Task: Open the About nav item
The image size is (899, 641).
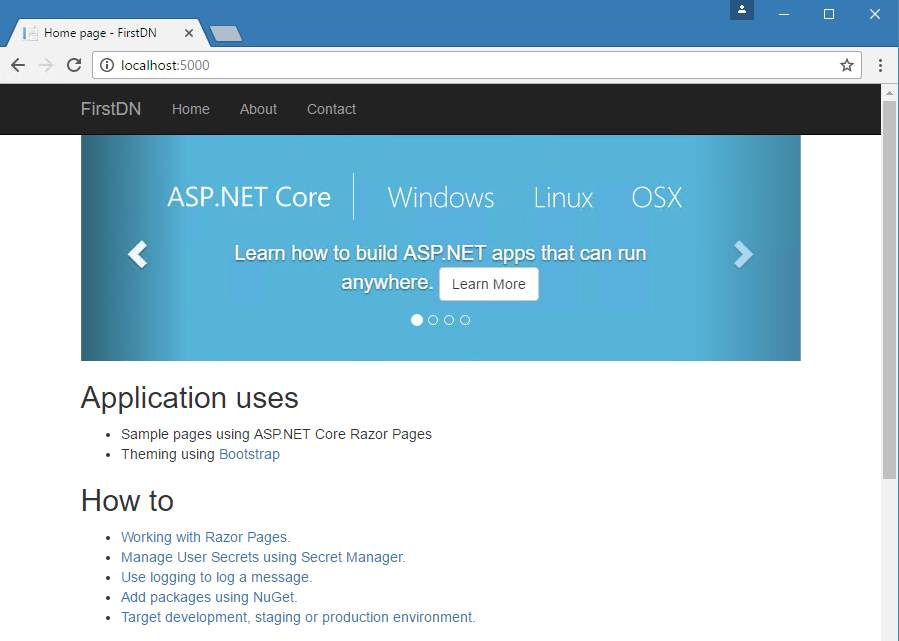Action: 258,109
